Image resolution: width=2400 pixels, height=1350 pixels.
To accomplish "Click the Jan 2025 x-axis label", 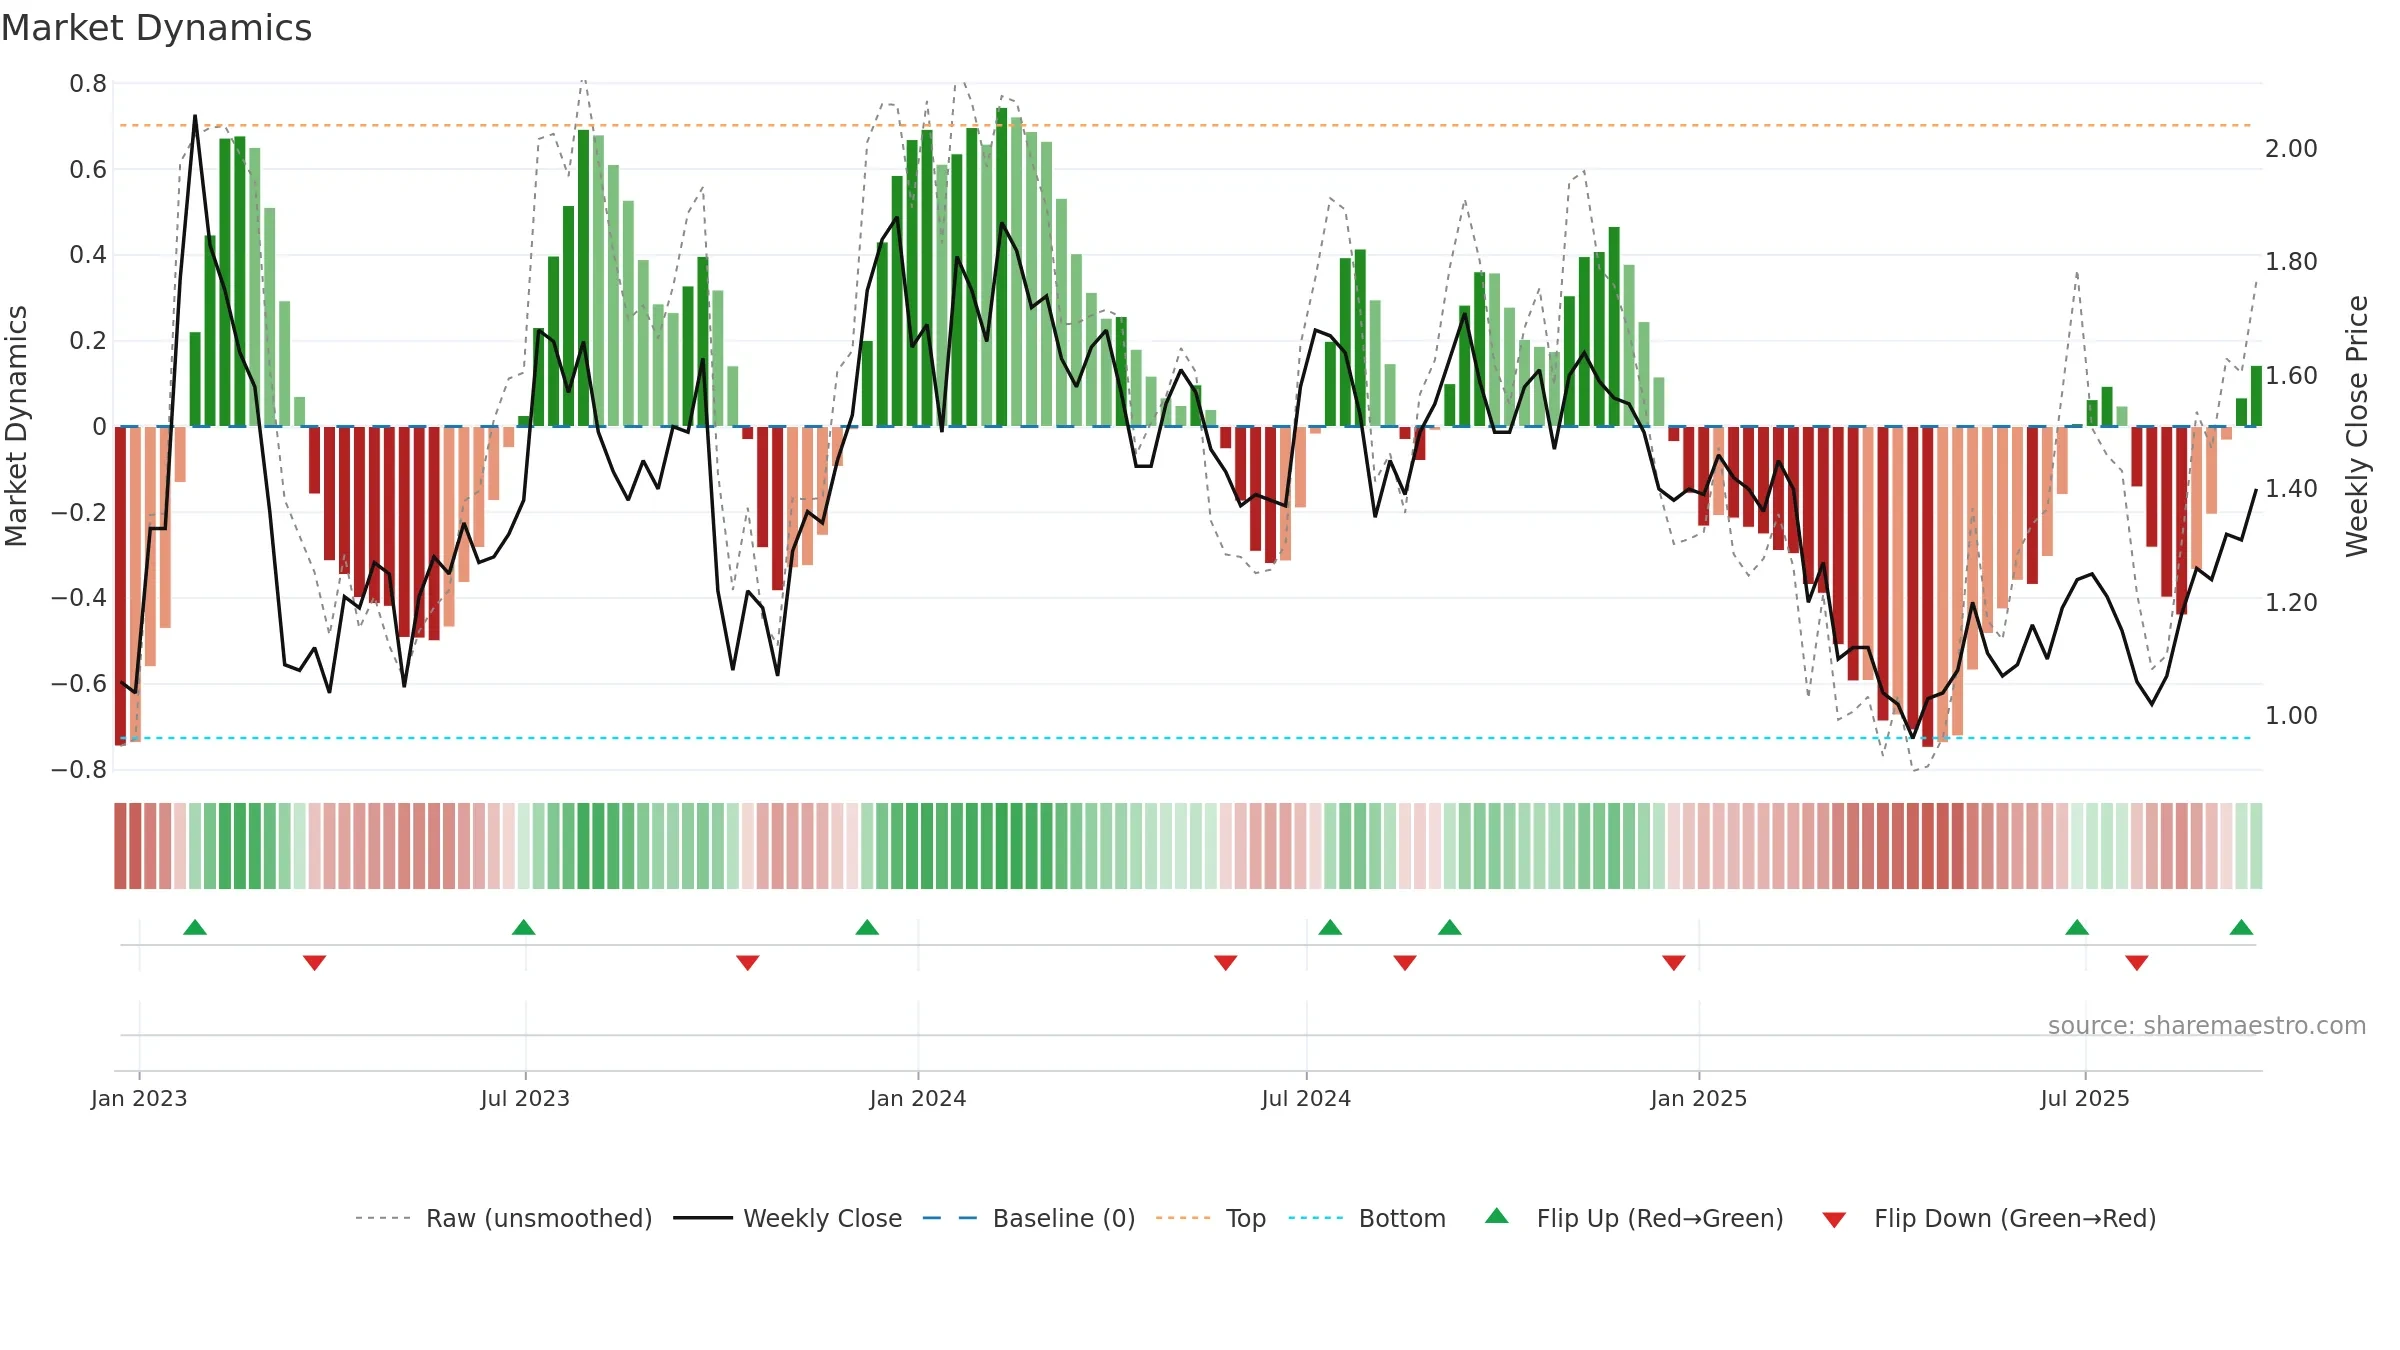I will pos(1699,1098).
